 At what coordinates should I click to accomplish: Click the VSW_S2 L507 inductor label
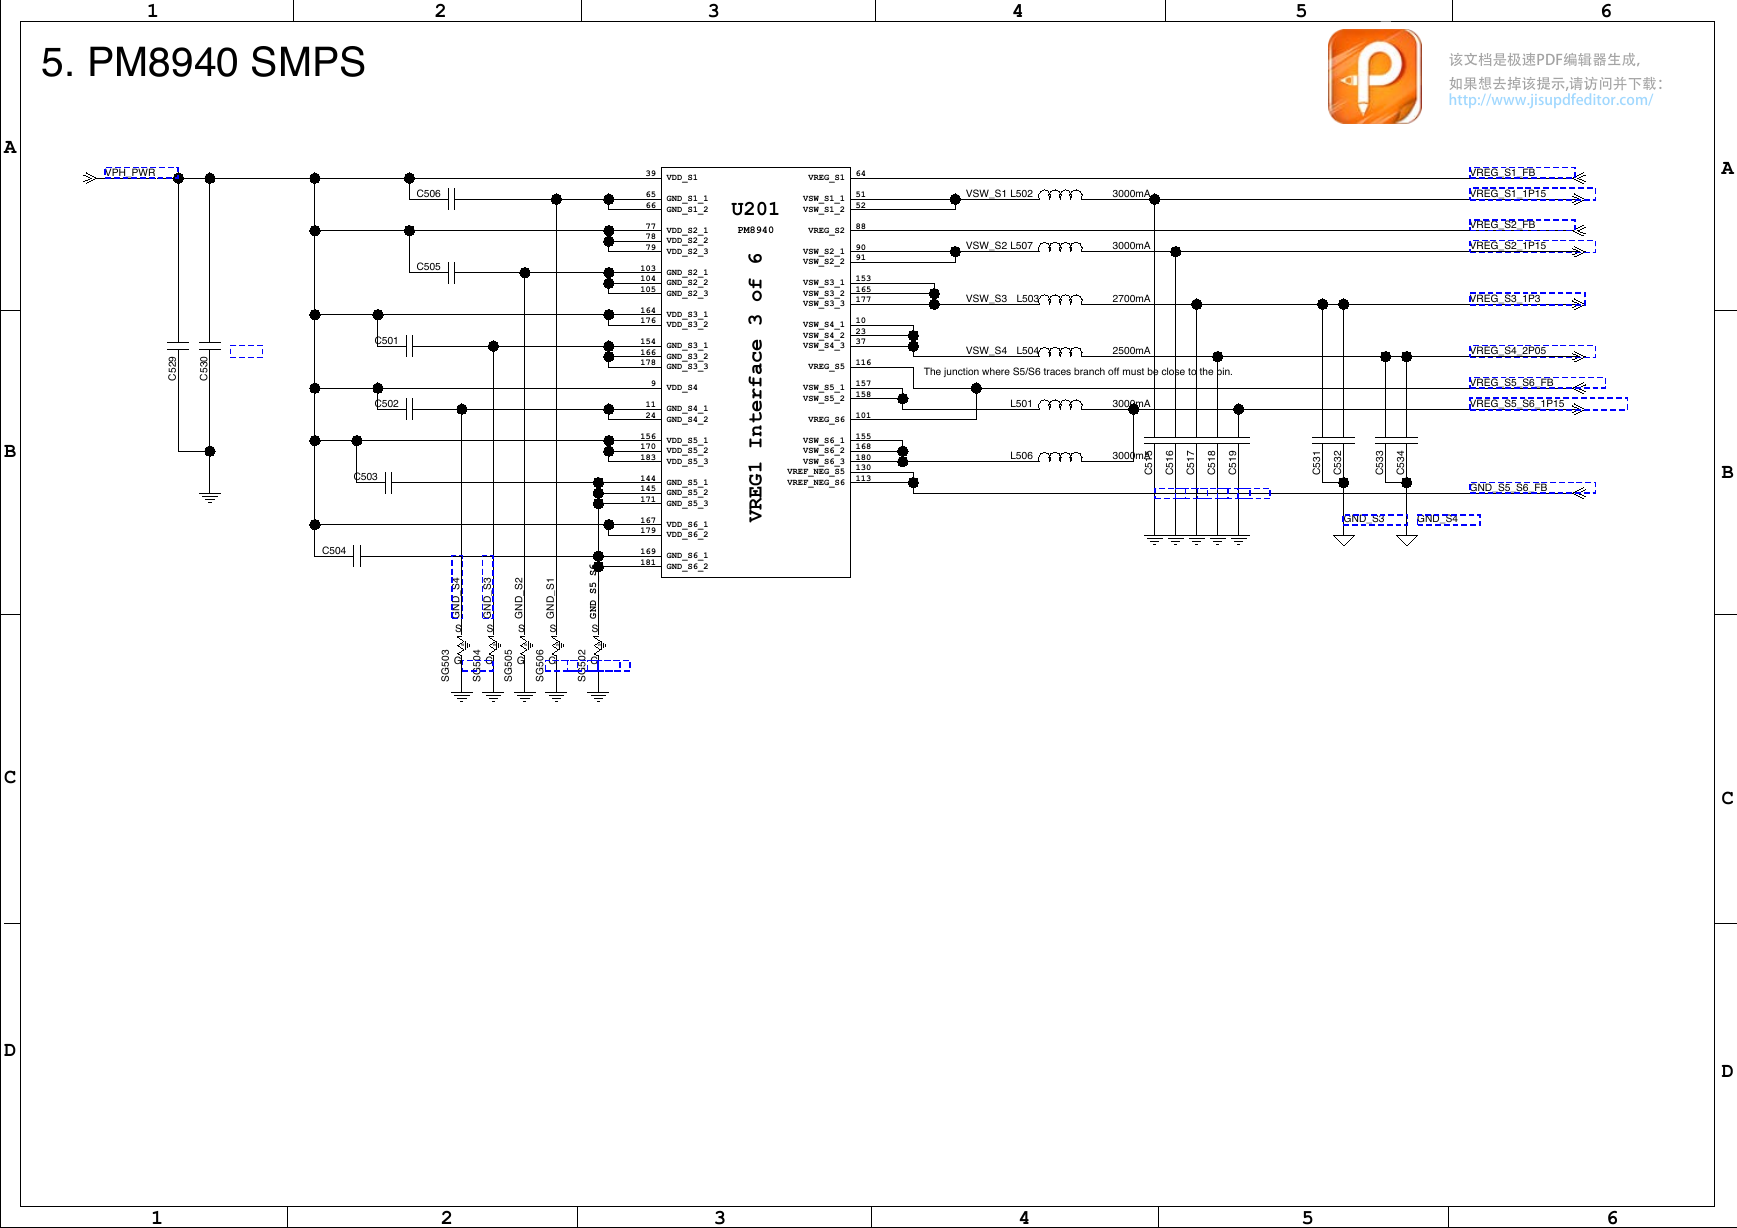tap(999, 246)
